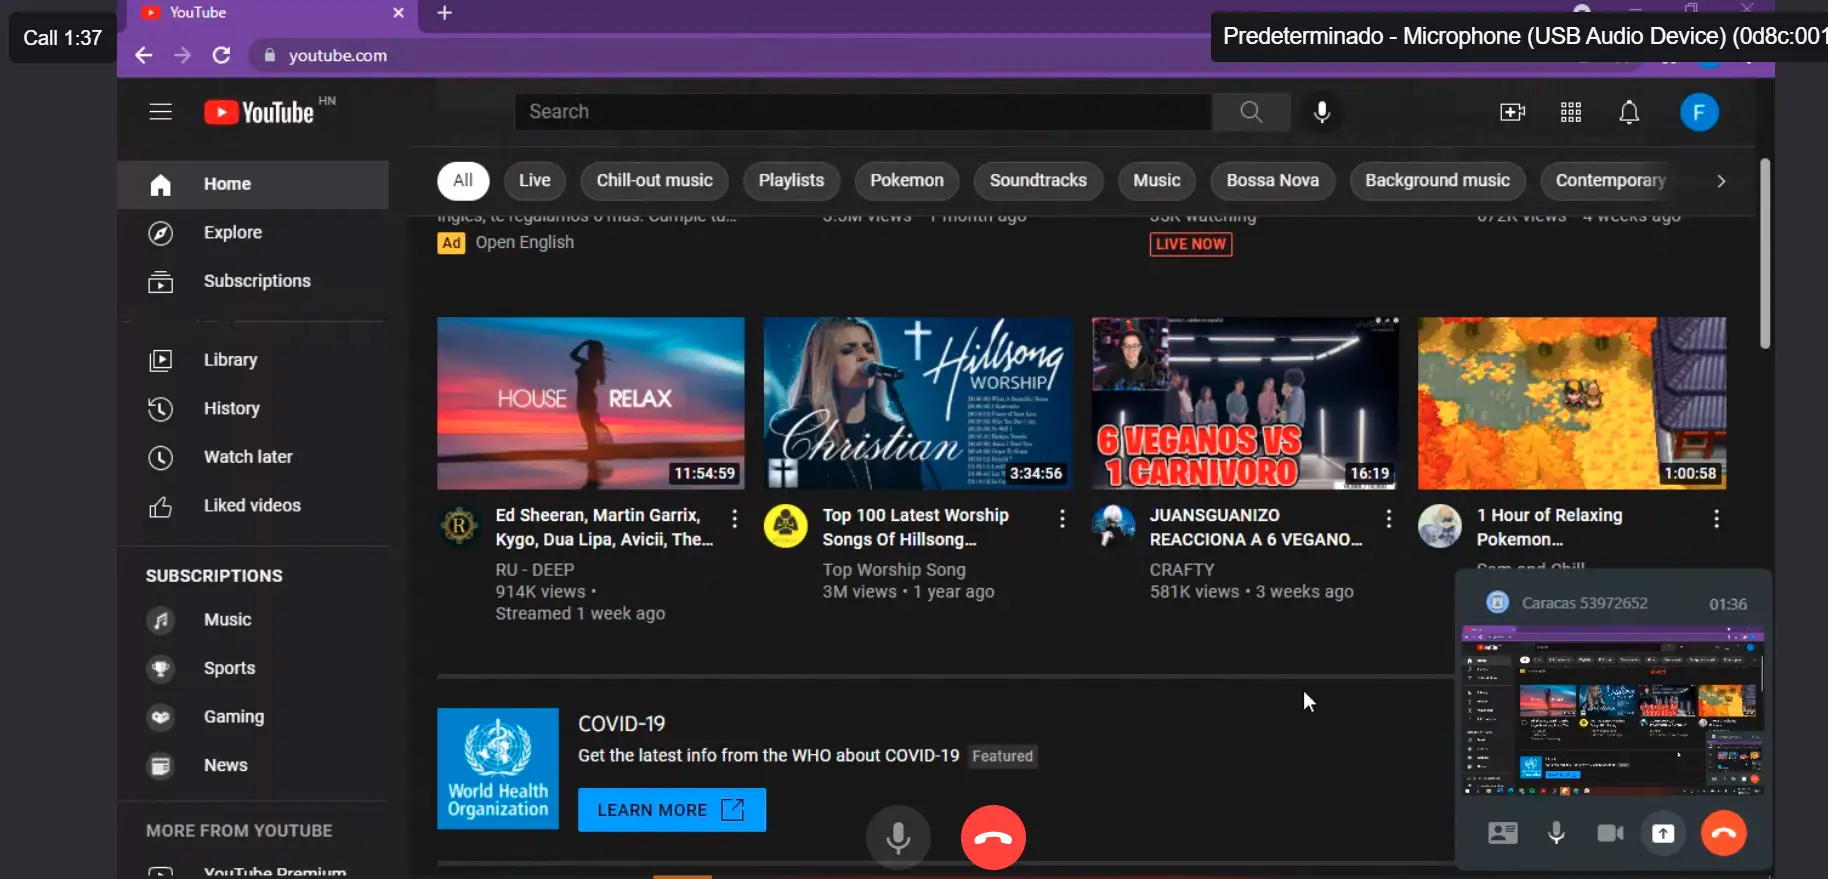Toggle the camera in the call panel

(x=1610, y=833)
